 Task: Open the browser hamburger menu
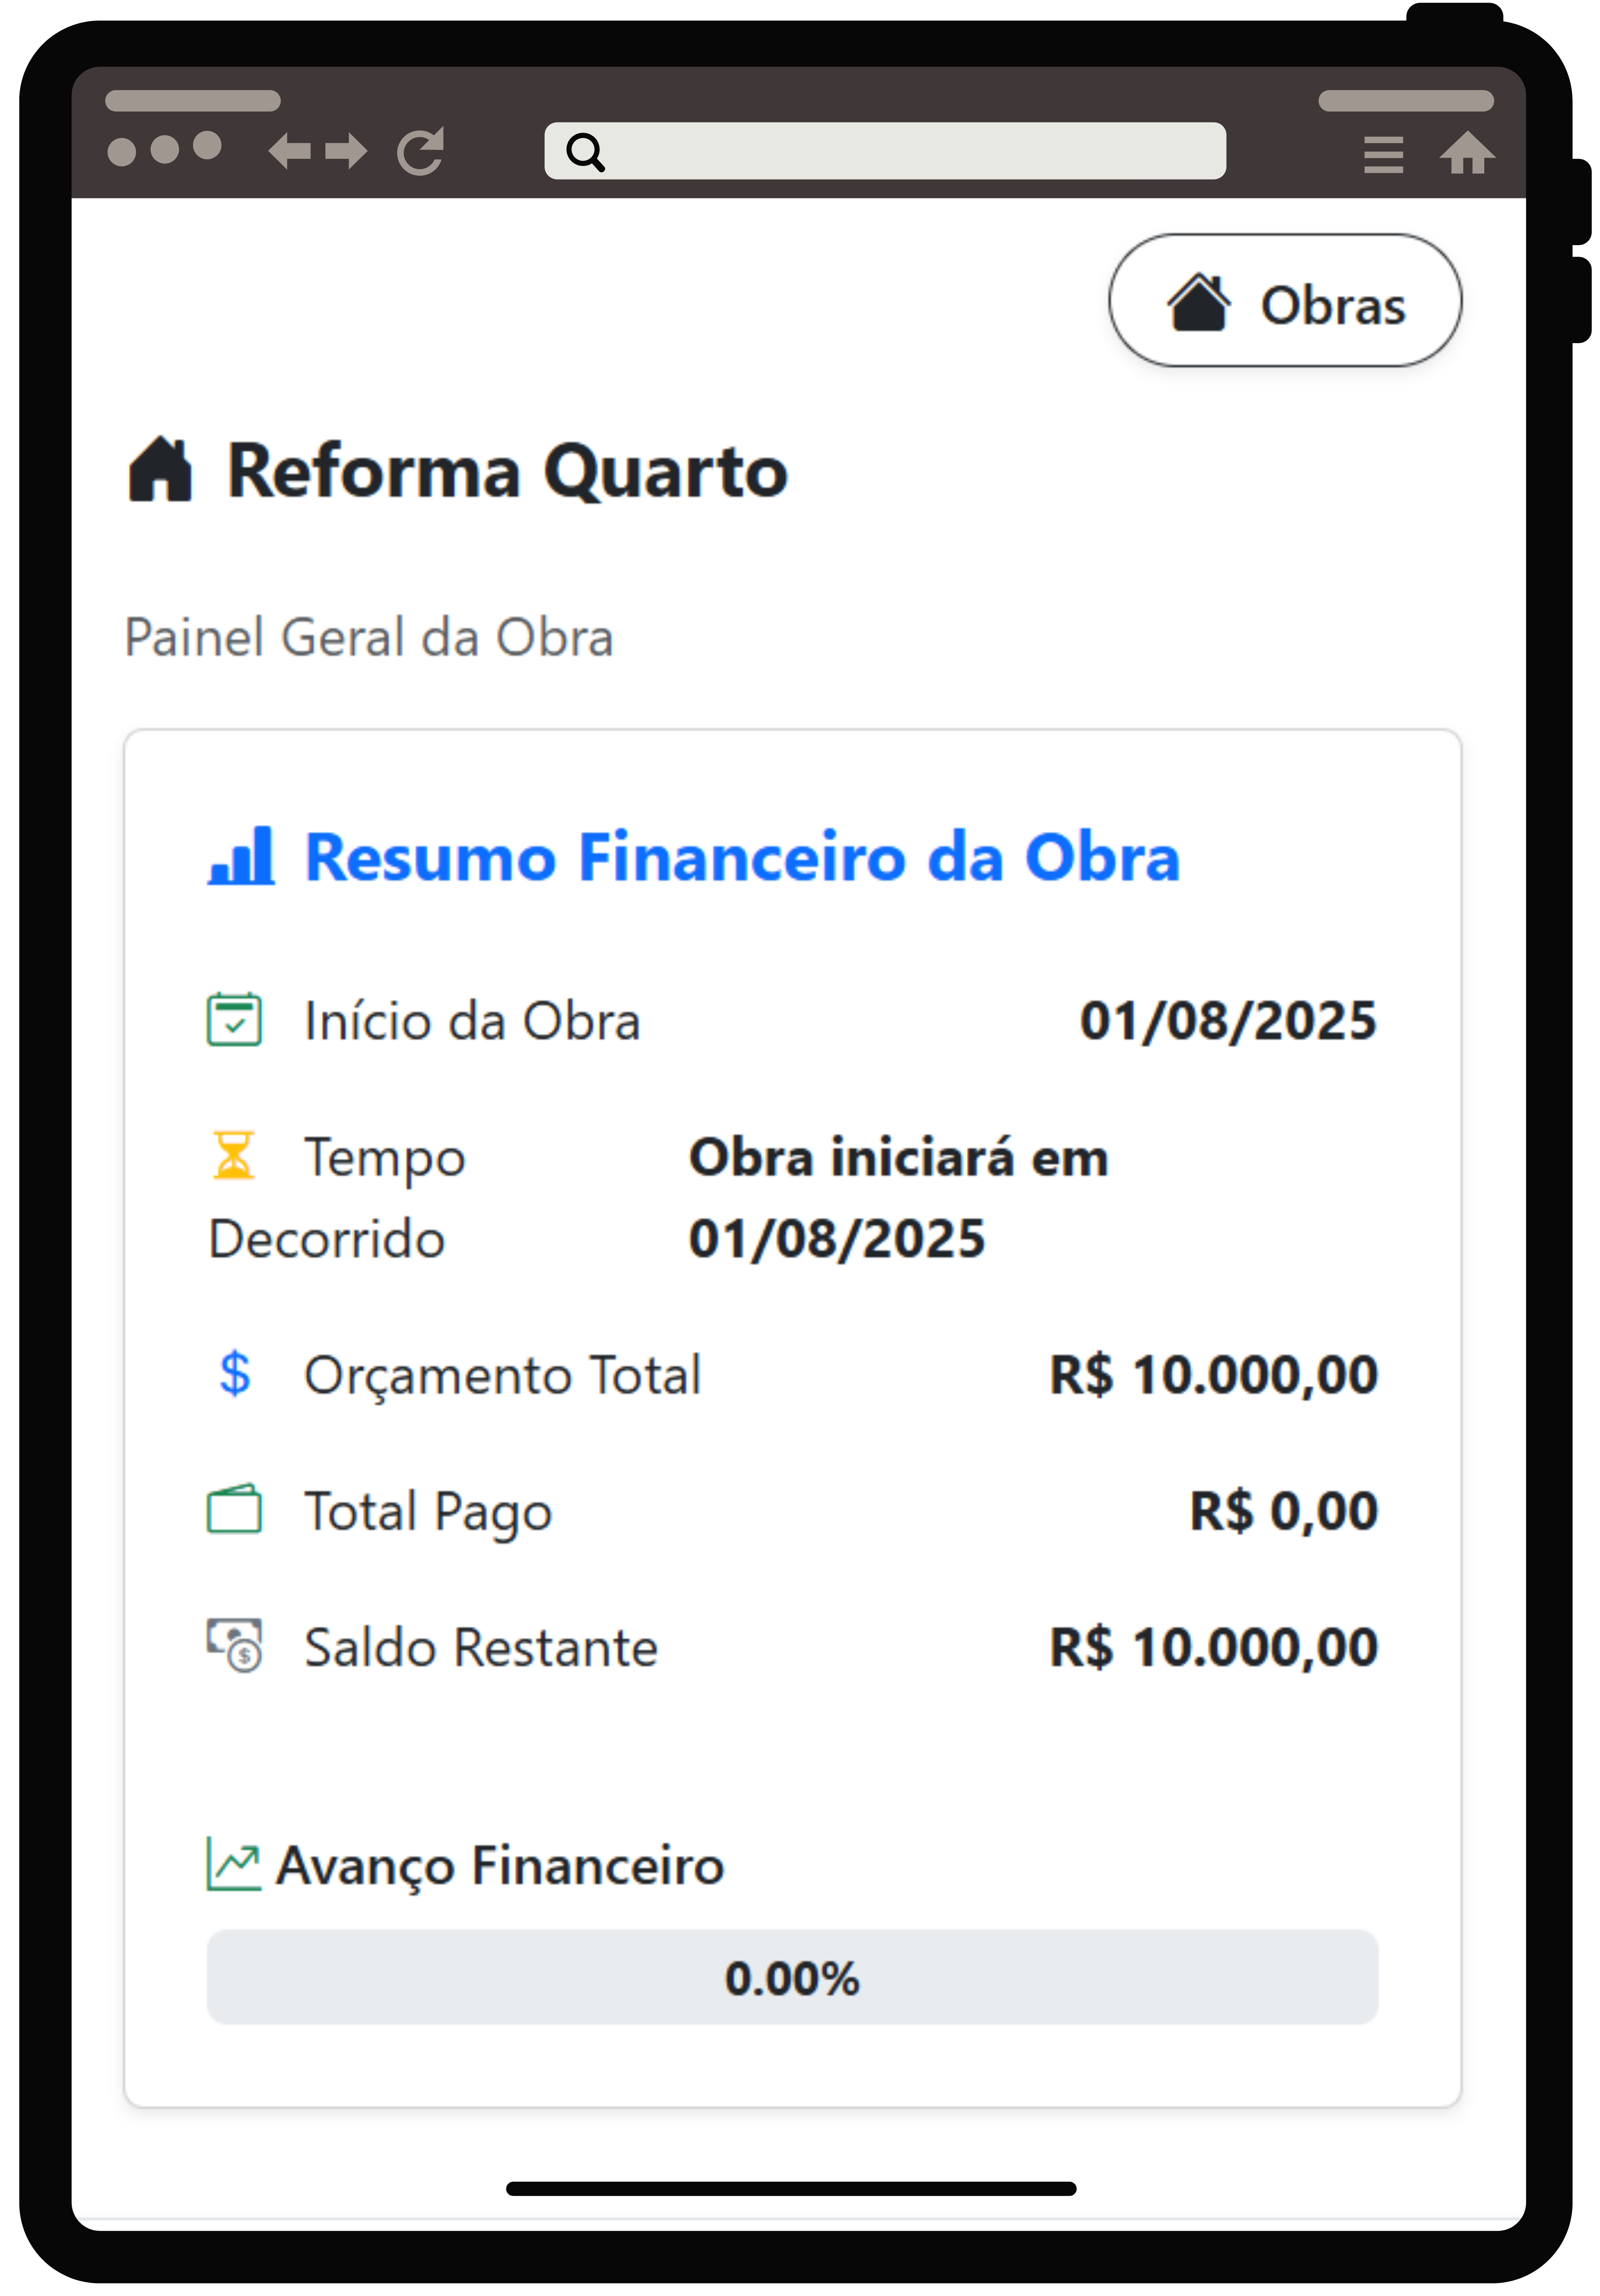(1383, 155)
